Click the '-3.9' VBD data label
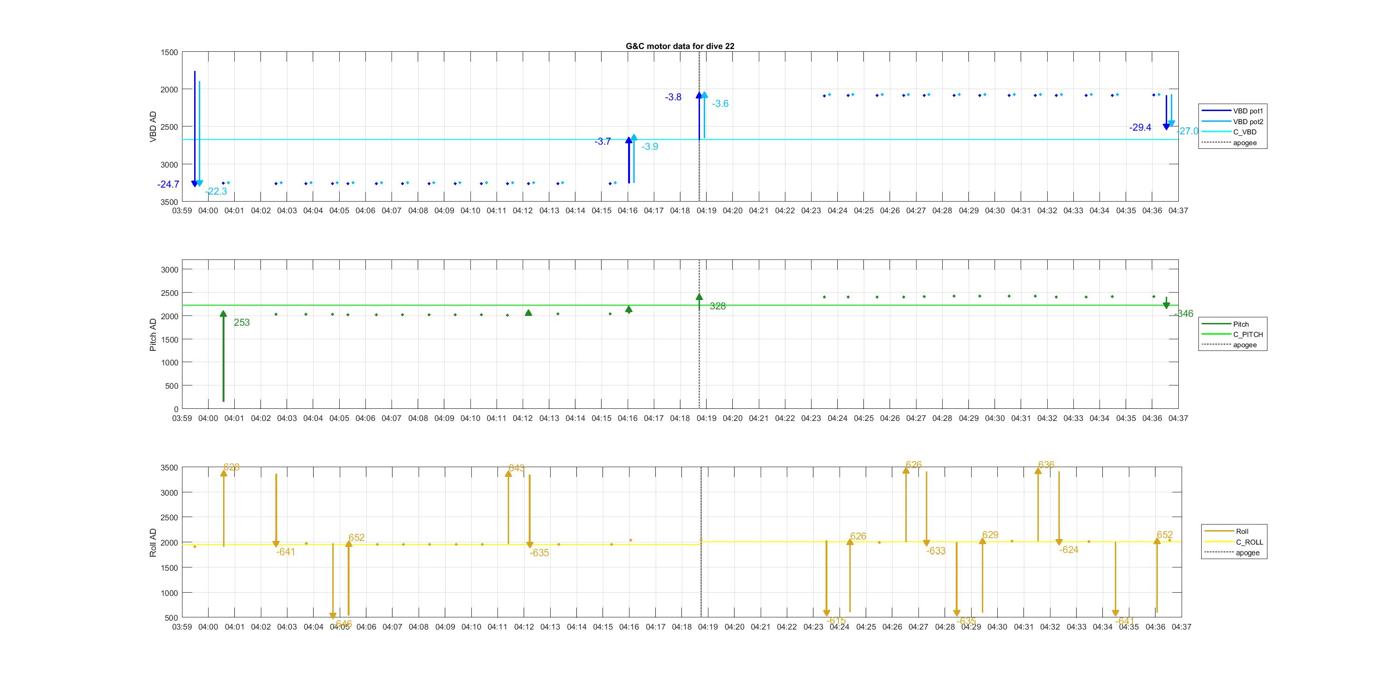The height and width of the screenshot is (693, 1400). pyautogui.click(x=650, y=147)
